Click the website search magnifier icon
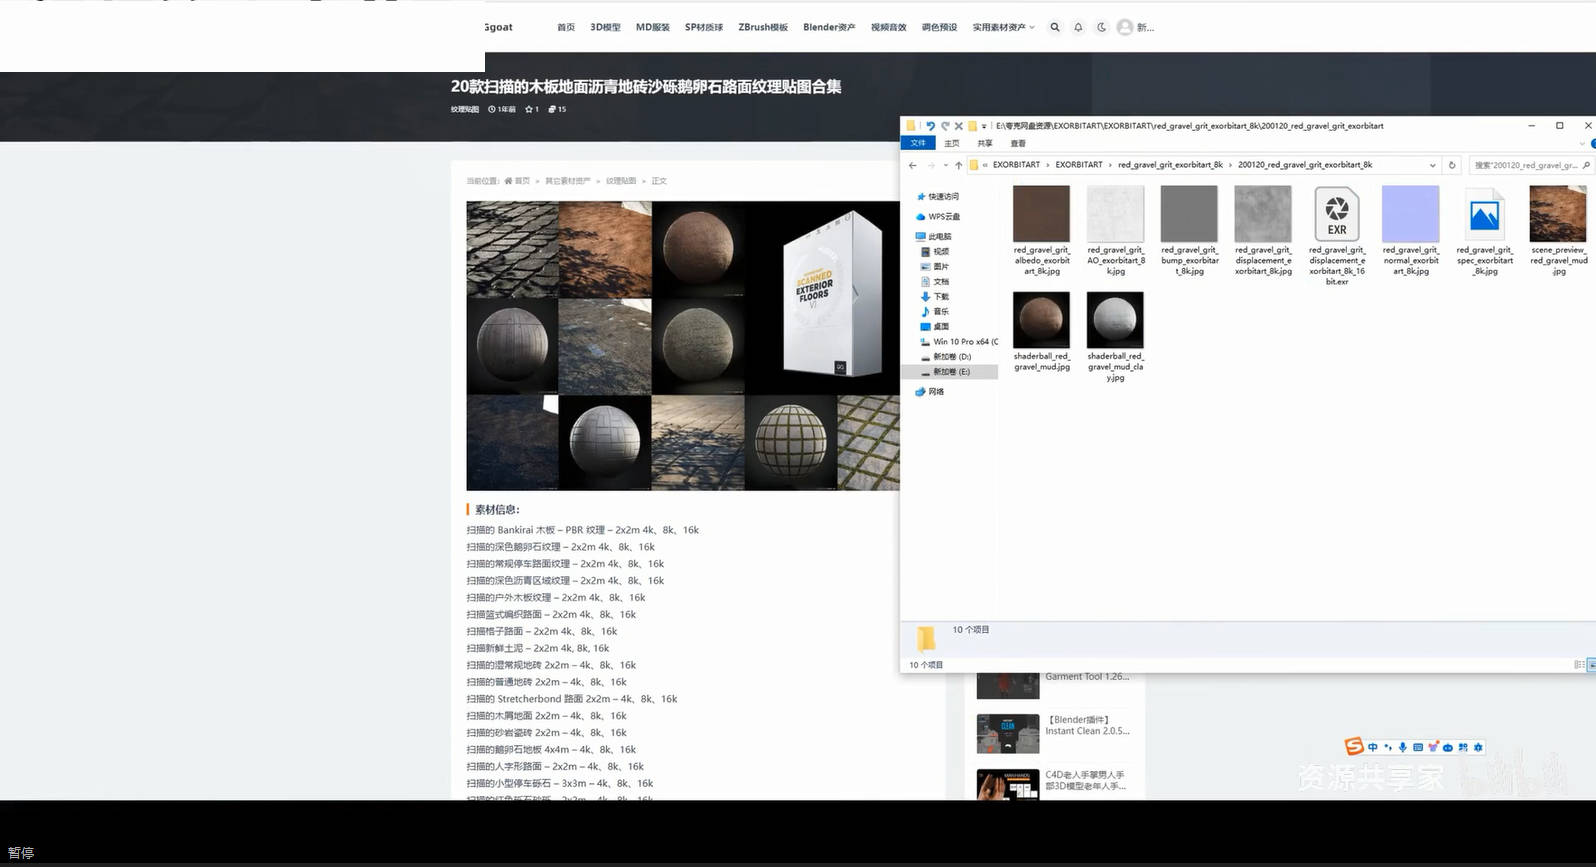Image resolution: width=1596 pixels, height=867 pixels. pyautogui.click(x=1054, y=28)
